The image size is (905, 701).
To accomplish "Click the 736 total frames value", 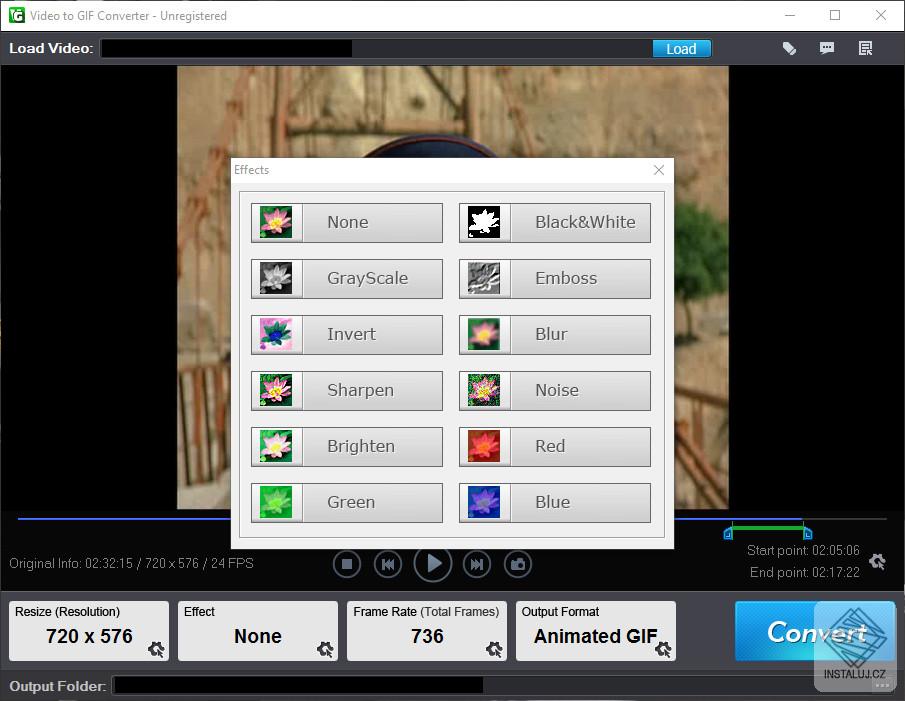I will [x=427, y=636].
